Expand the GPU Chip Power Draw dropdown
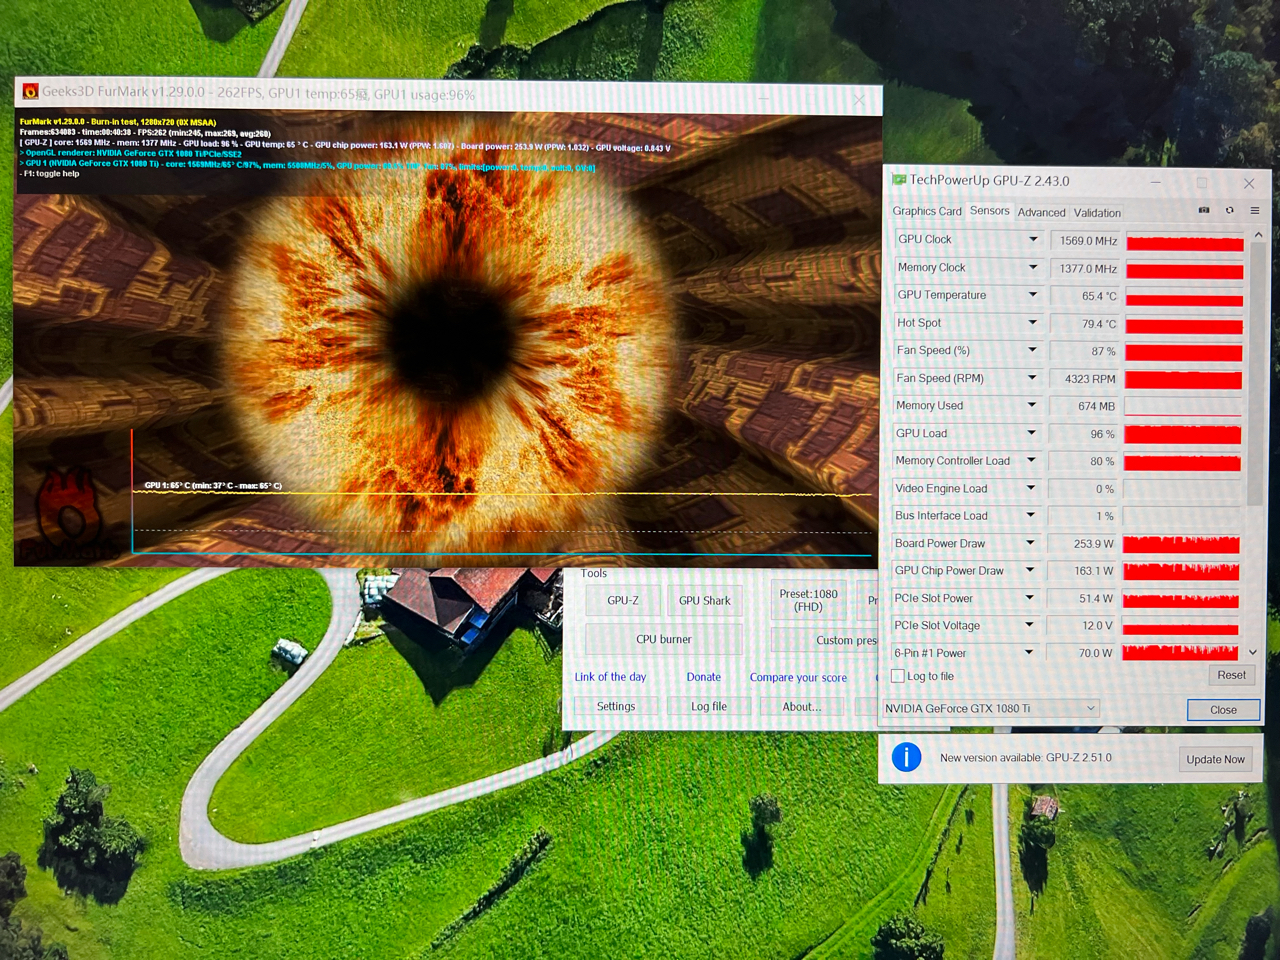The width and height of the screenshot is (1280, 960). coord(1029,570)
